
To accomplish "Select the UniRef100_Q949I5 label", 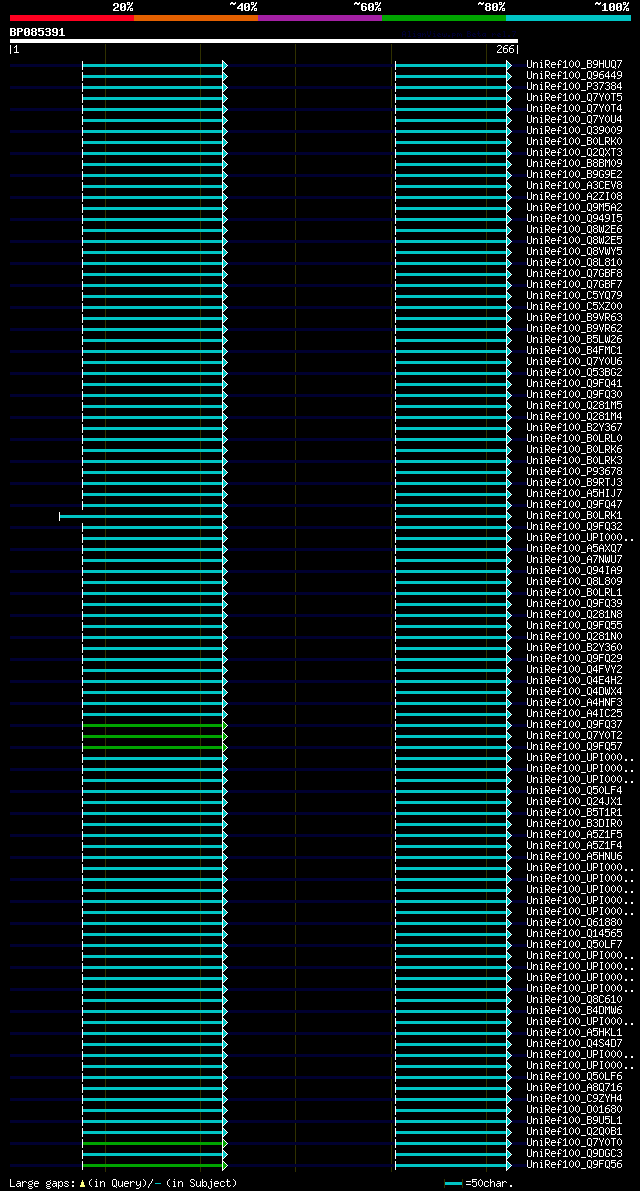I will click(574, 219).
